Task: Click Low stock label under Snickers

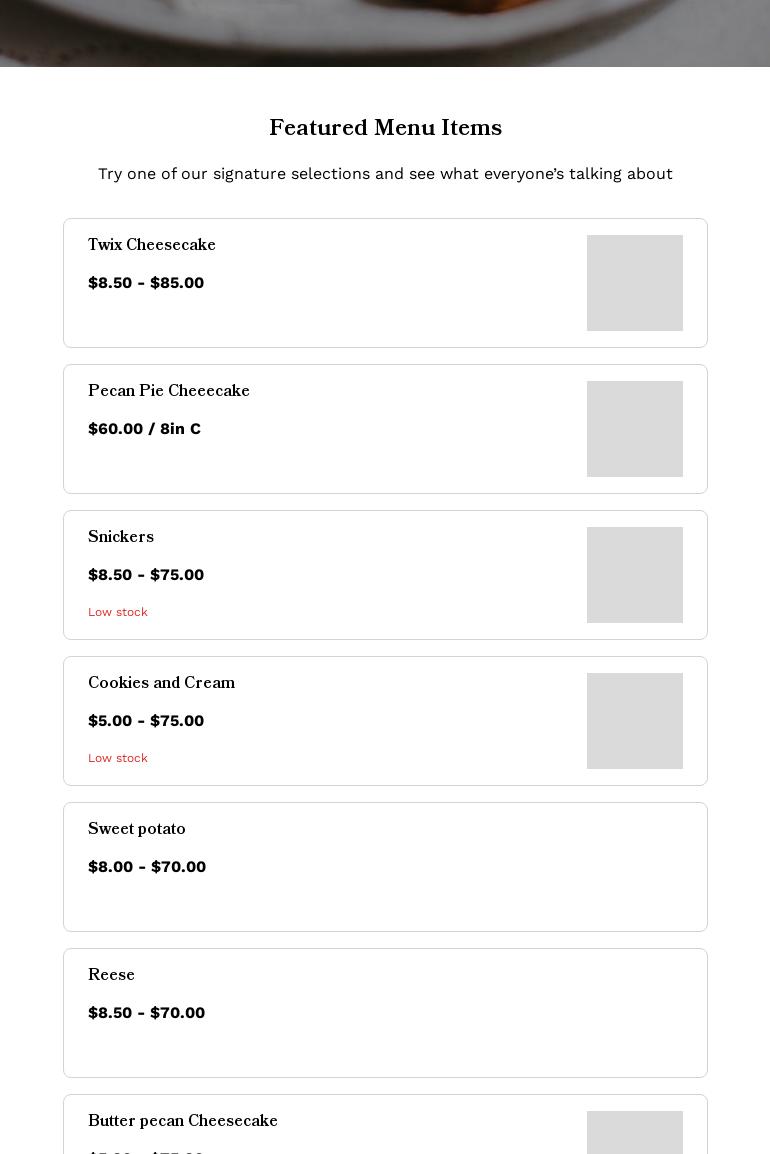Action: (118, 612)
